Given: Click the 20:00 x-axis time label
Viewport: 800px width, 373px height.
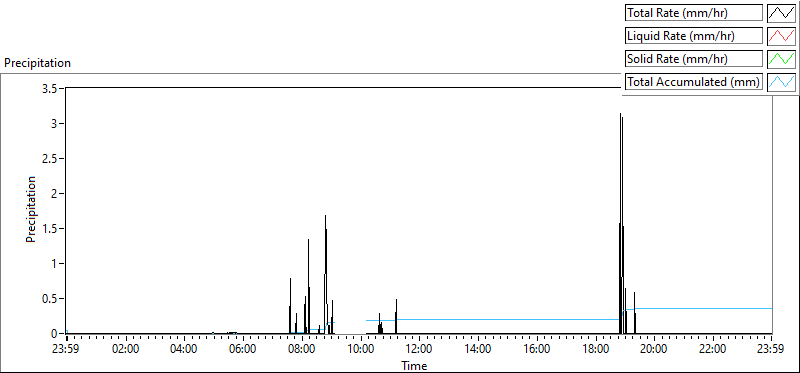Looking at the screenshot, I should 654,350.
